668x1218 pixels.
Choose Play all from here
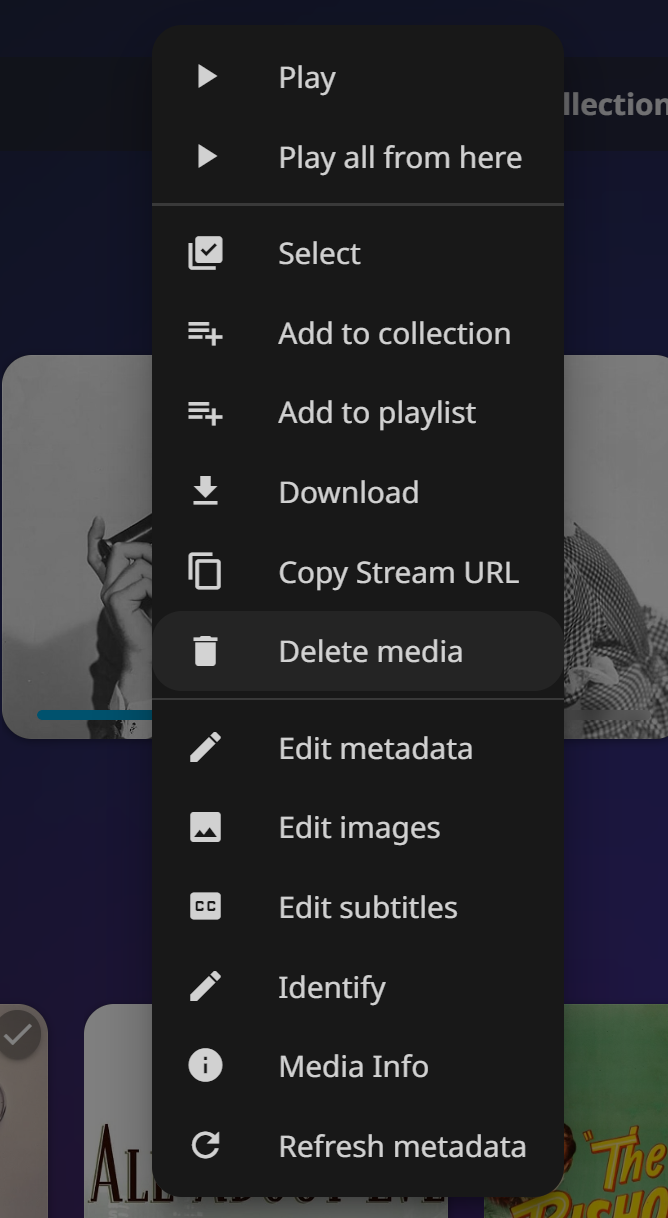400,157
